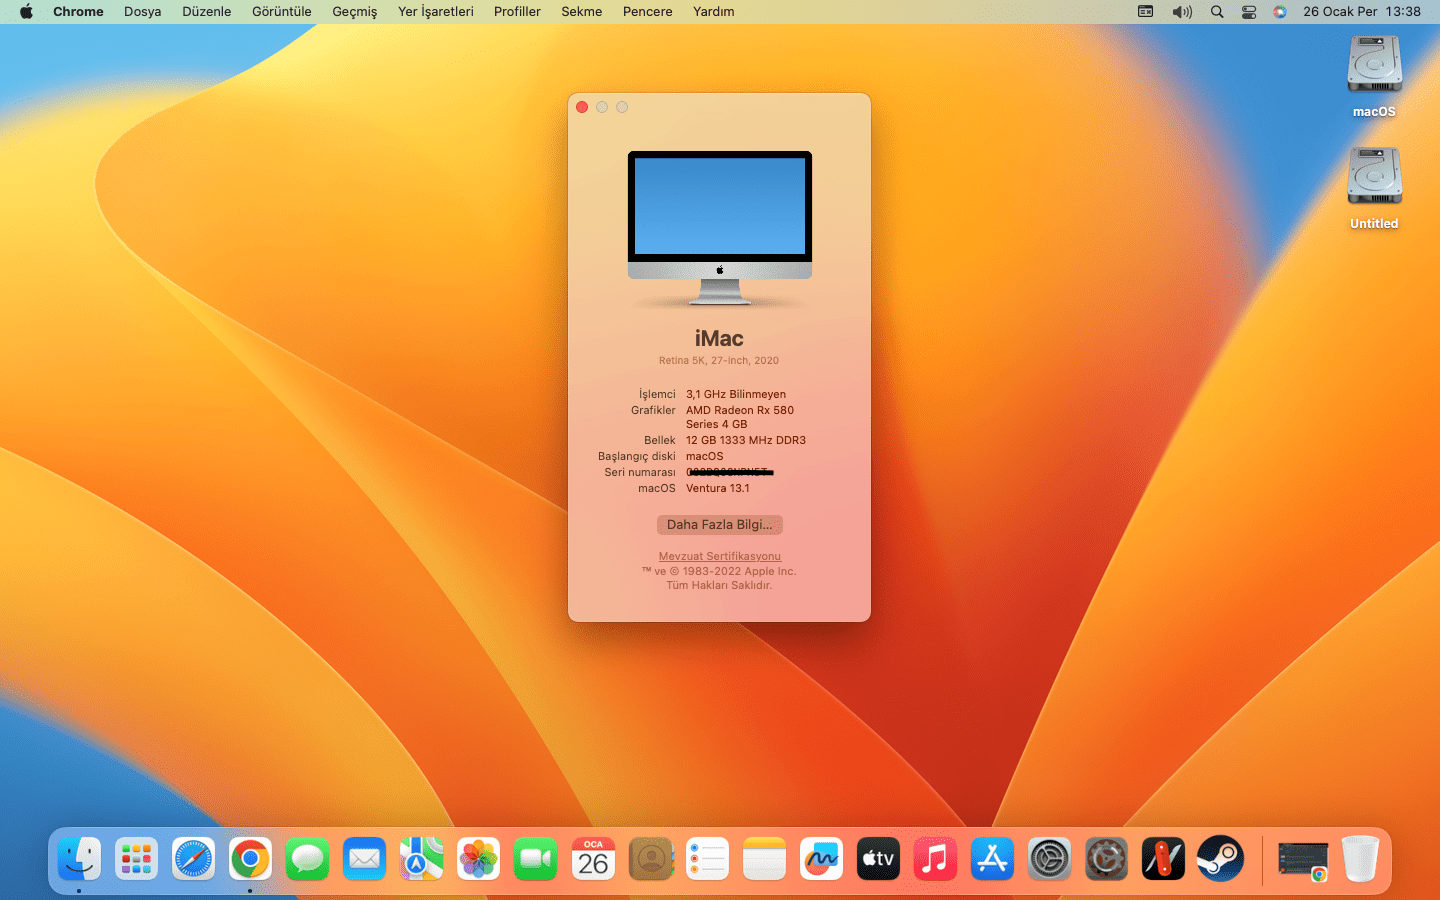Open the Trash in the Dock
This screenshot has width=1440, height=900.
pyautogui.click(x=1360, y=859)
